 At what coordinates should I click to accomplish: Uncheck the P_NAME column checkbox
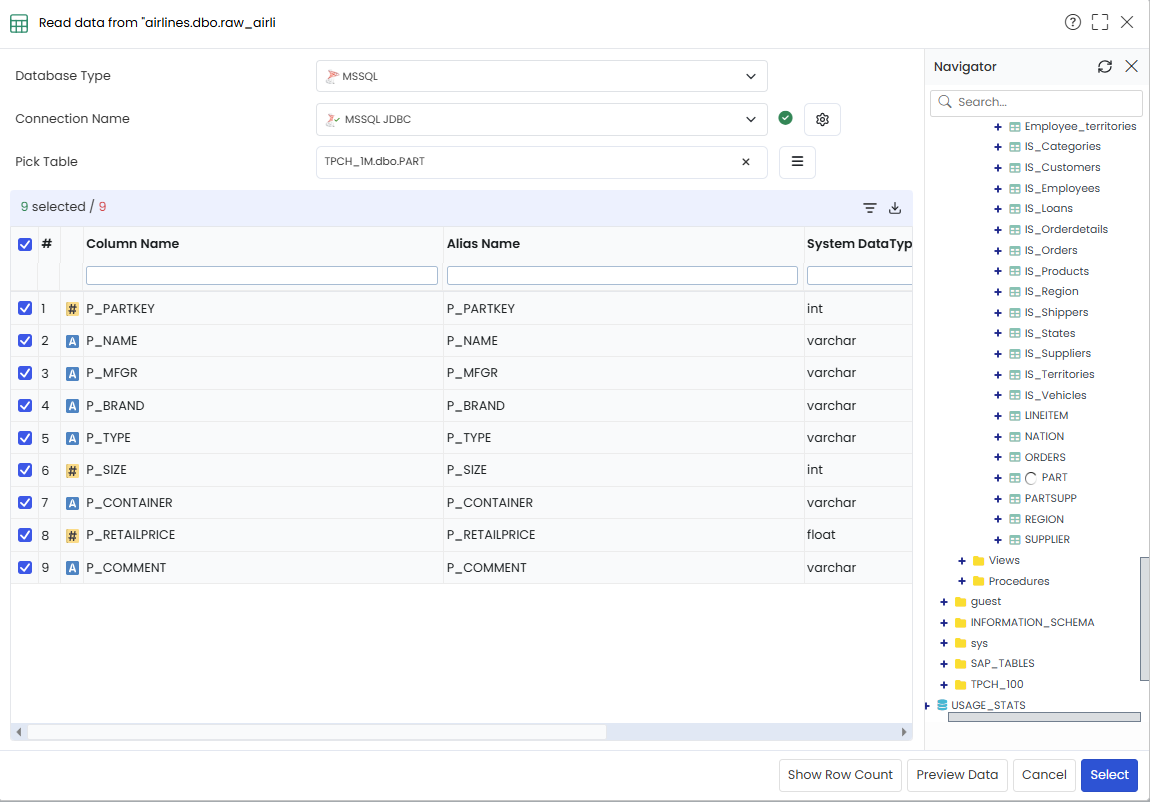[25, 341]
